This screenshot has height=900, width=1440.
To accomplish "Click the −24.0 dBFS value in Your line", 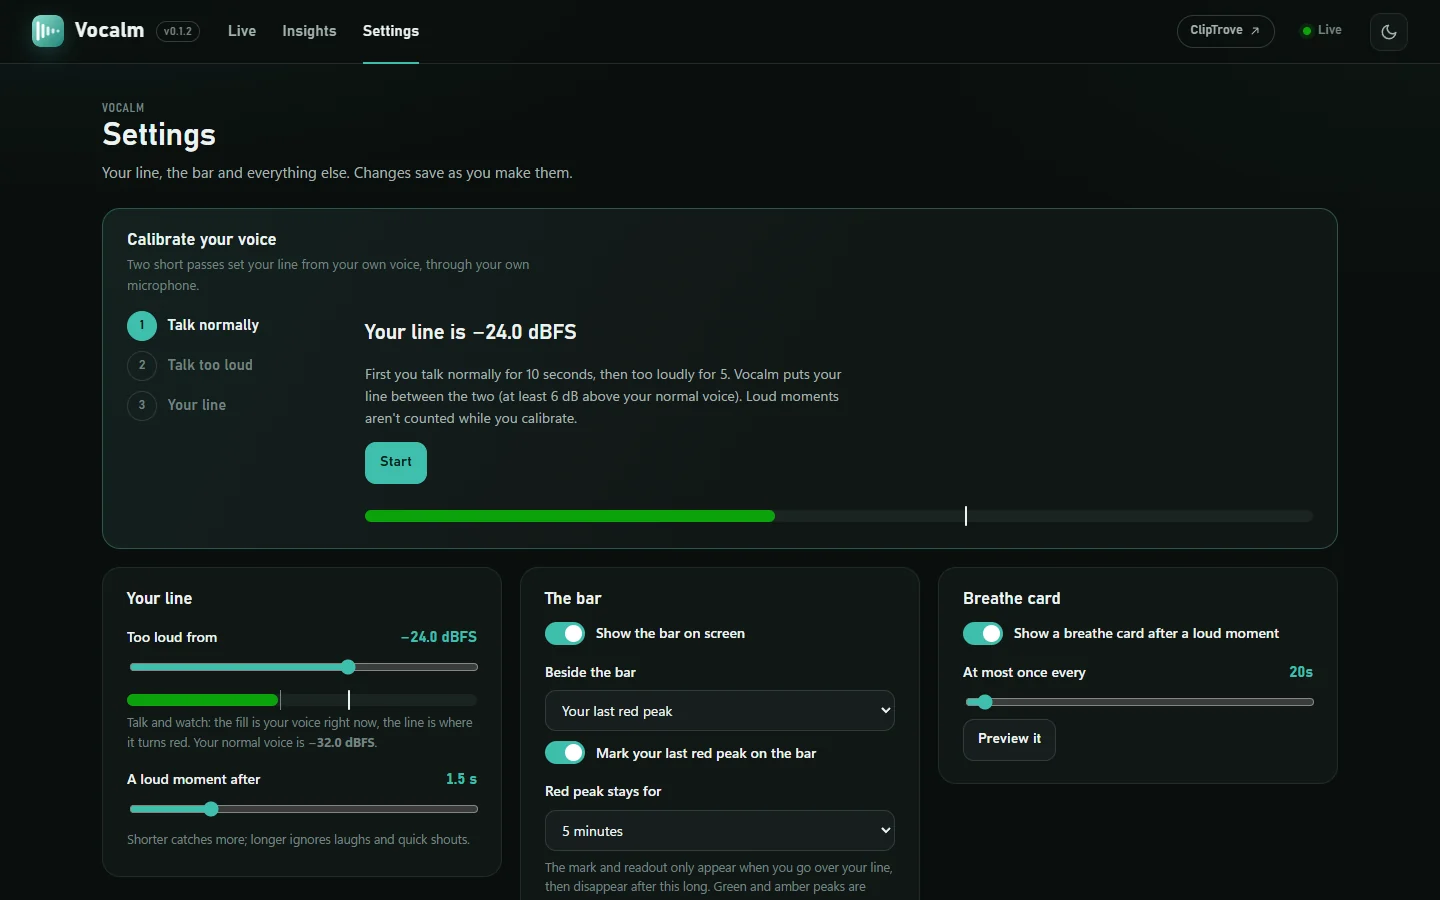I will 439,637.
